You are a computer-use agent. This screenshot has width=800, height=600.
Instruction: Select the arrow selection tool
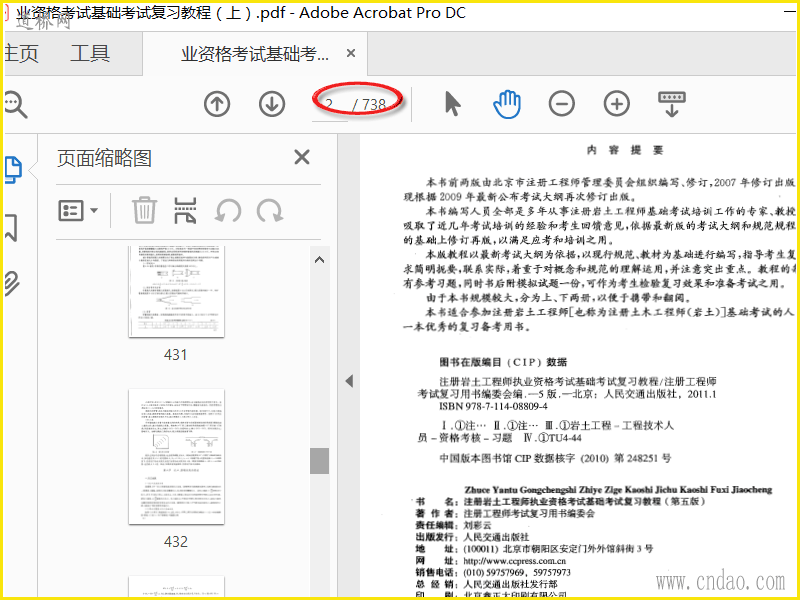point(453,104)
